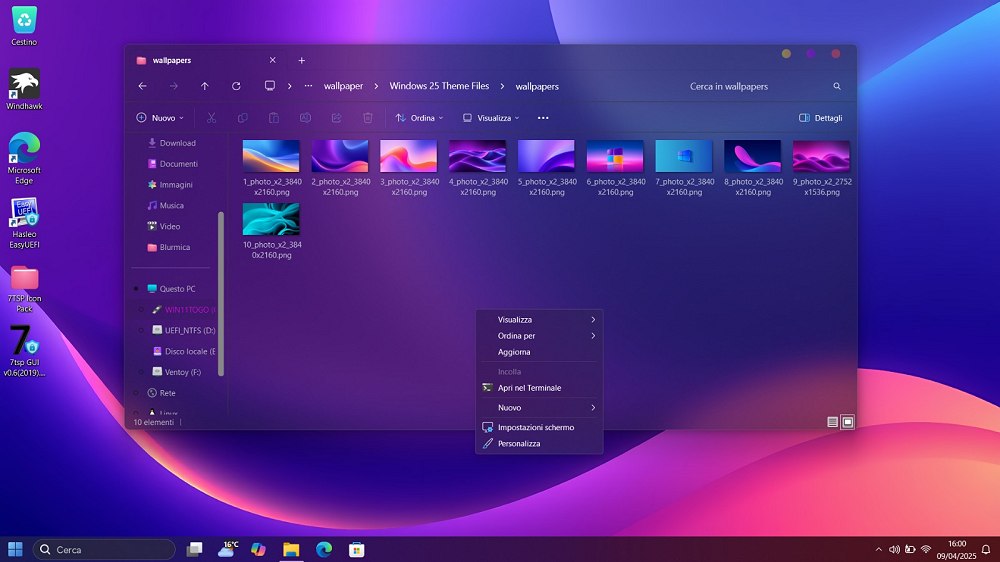Open the Ordina sort dropdown
The image size is (1000, 562).
point(419,118)
